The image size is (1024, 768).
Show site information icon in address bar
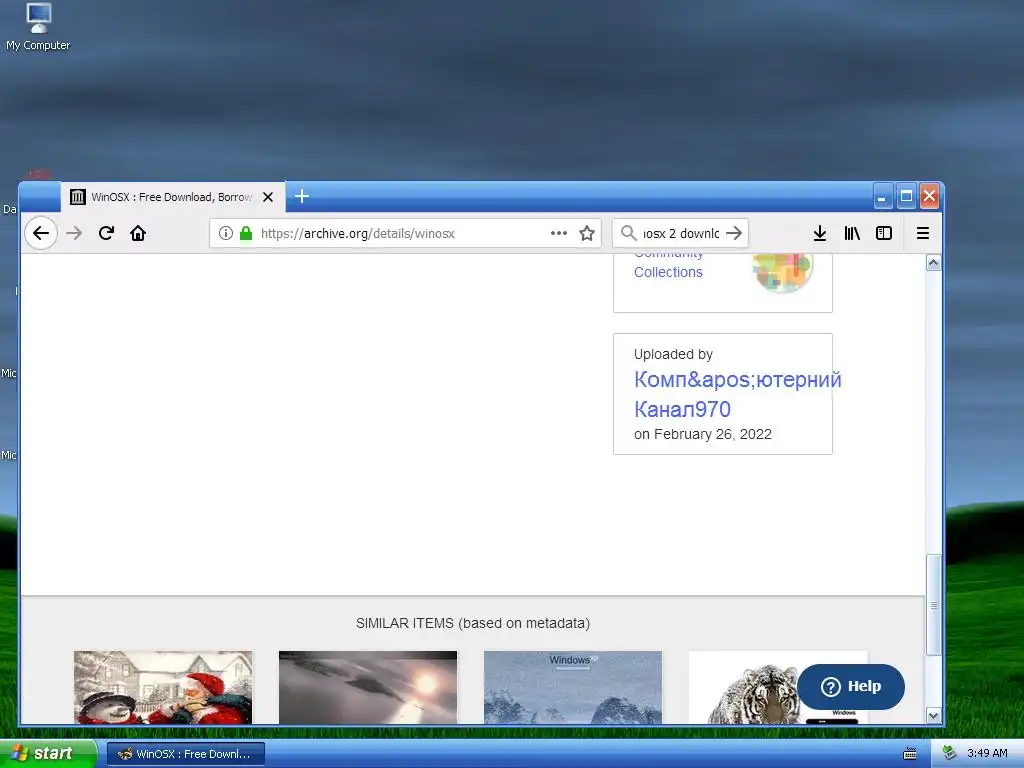(225, 233)
